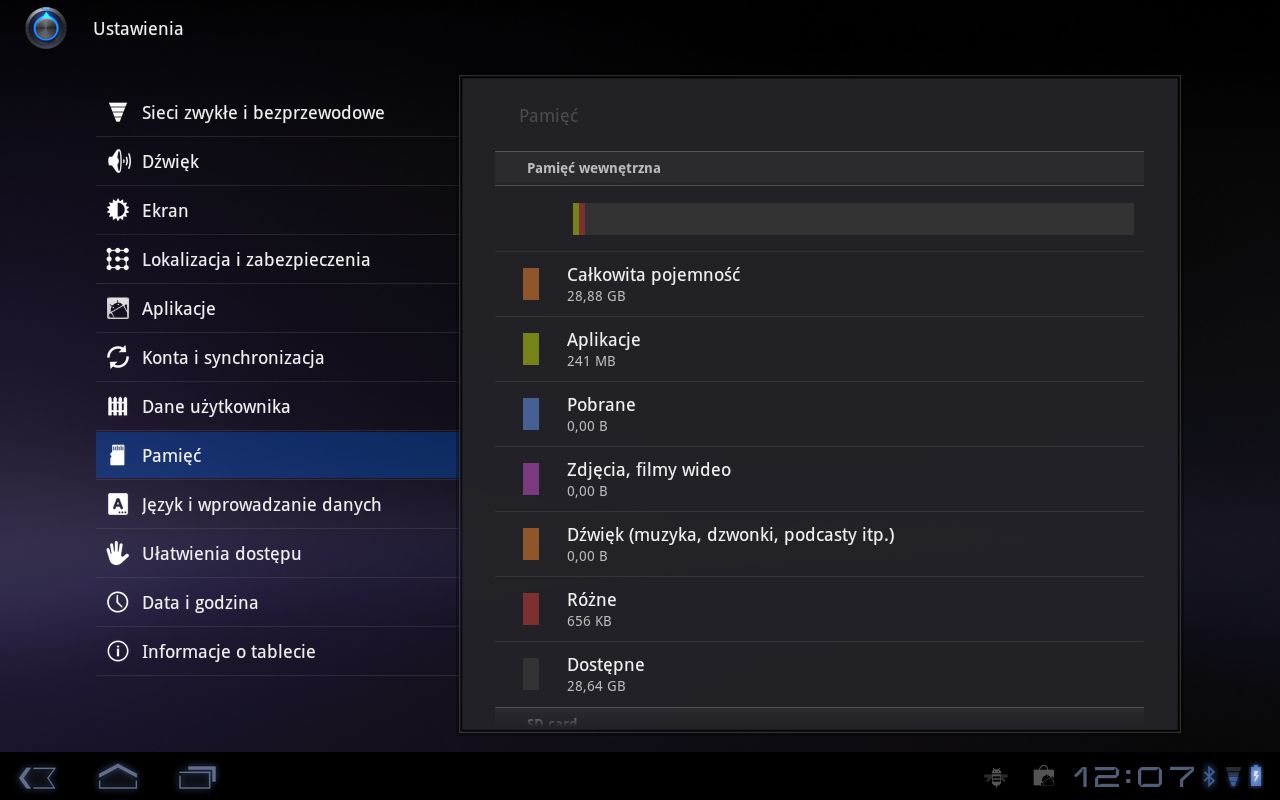Open Ekran settings category
1280x800 pixels.
[277, 210]
